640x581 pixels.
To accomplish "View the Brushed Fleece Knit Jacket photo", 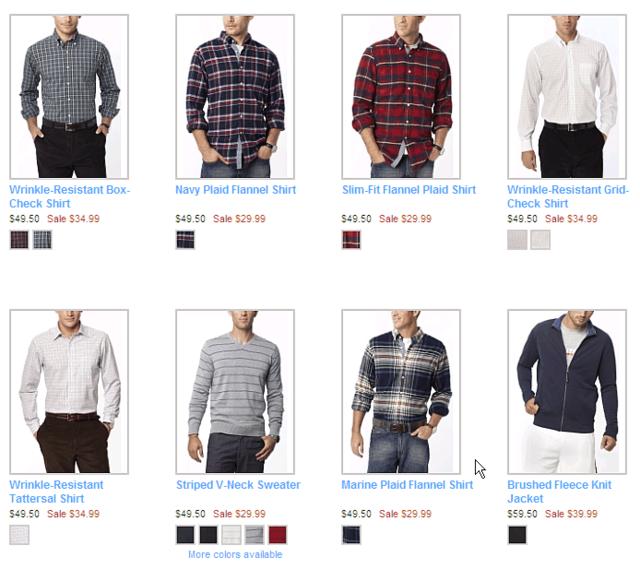I will (567, 392).
